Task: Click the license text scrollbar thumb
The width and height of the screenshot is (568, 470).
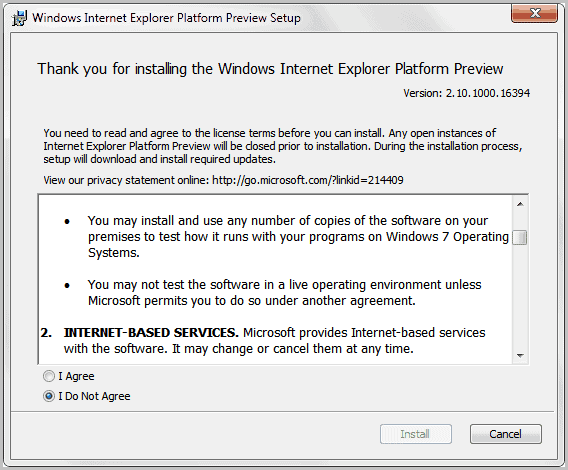Action: (x=520, y=238)
